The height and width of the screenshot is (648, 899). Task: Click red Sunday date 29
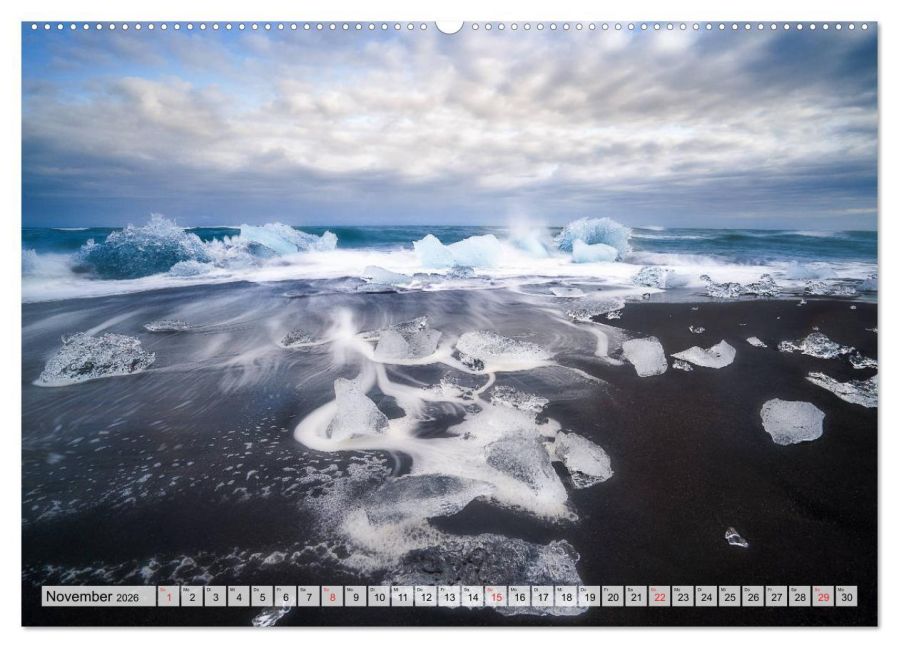point(823,597)
